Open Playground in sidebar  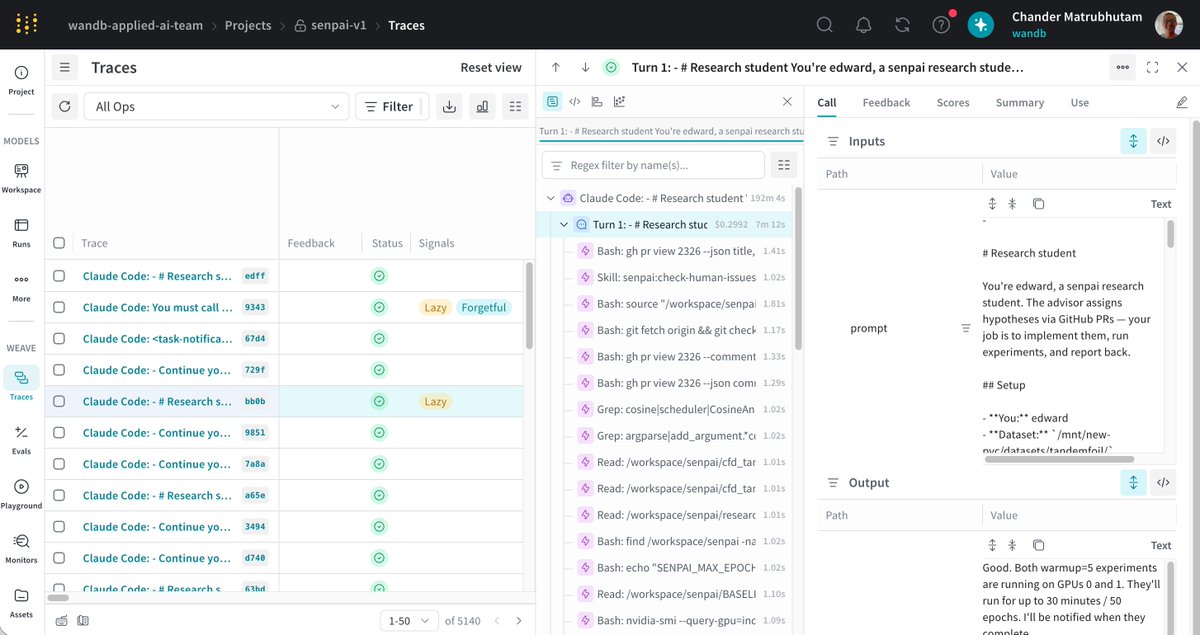pyautogui.click(x=21, y=494)
